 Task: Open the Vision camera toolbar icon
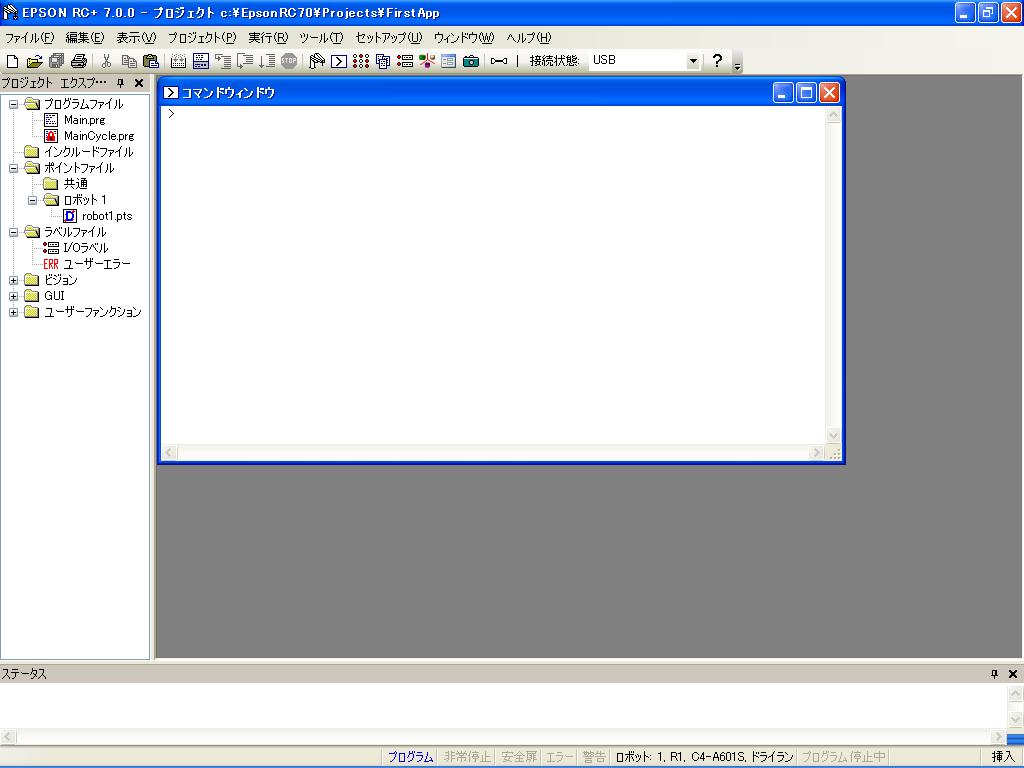click(x=471, y=61)
